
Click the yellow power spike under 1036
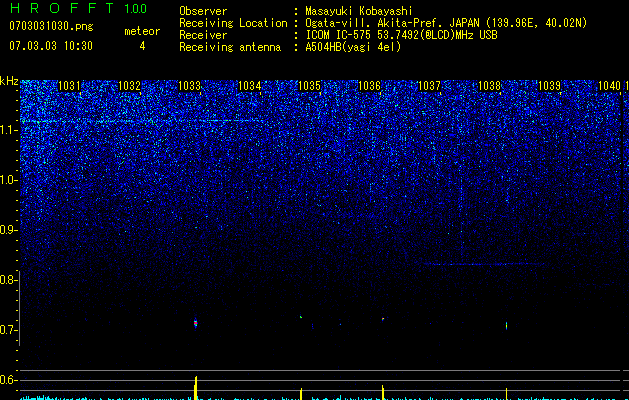[x=383, y=392]
